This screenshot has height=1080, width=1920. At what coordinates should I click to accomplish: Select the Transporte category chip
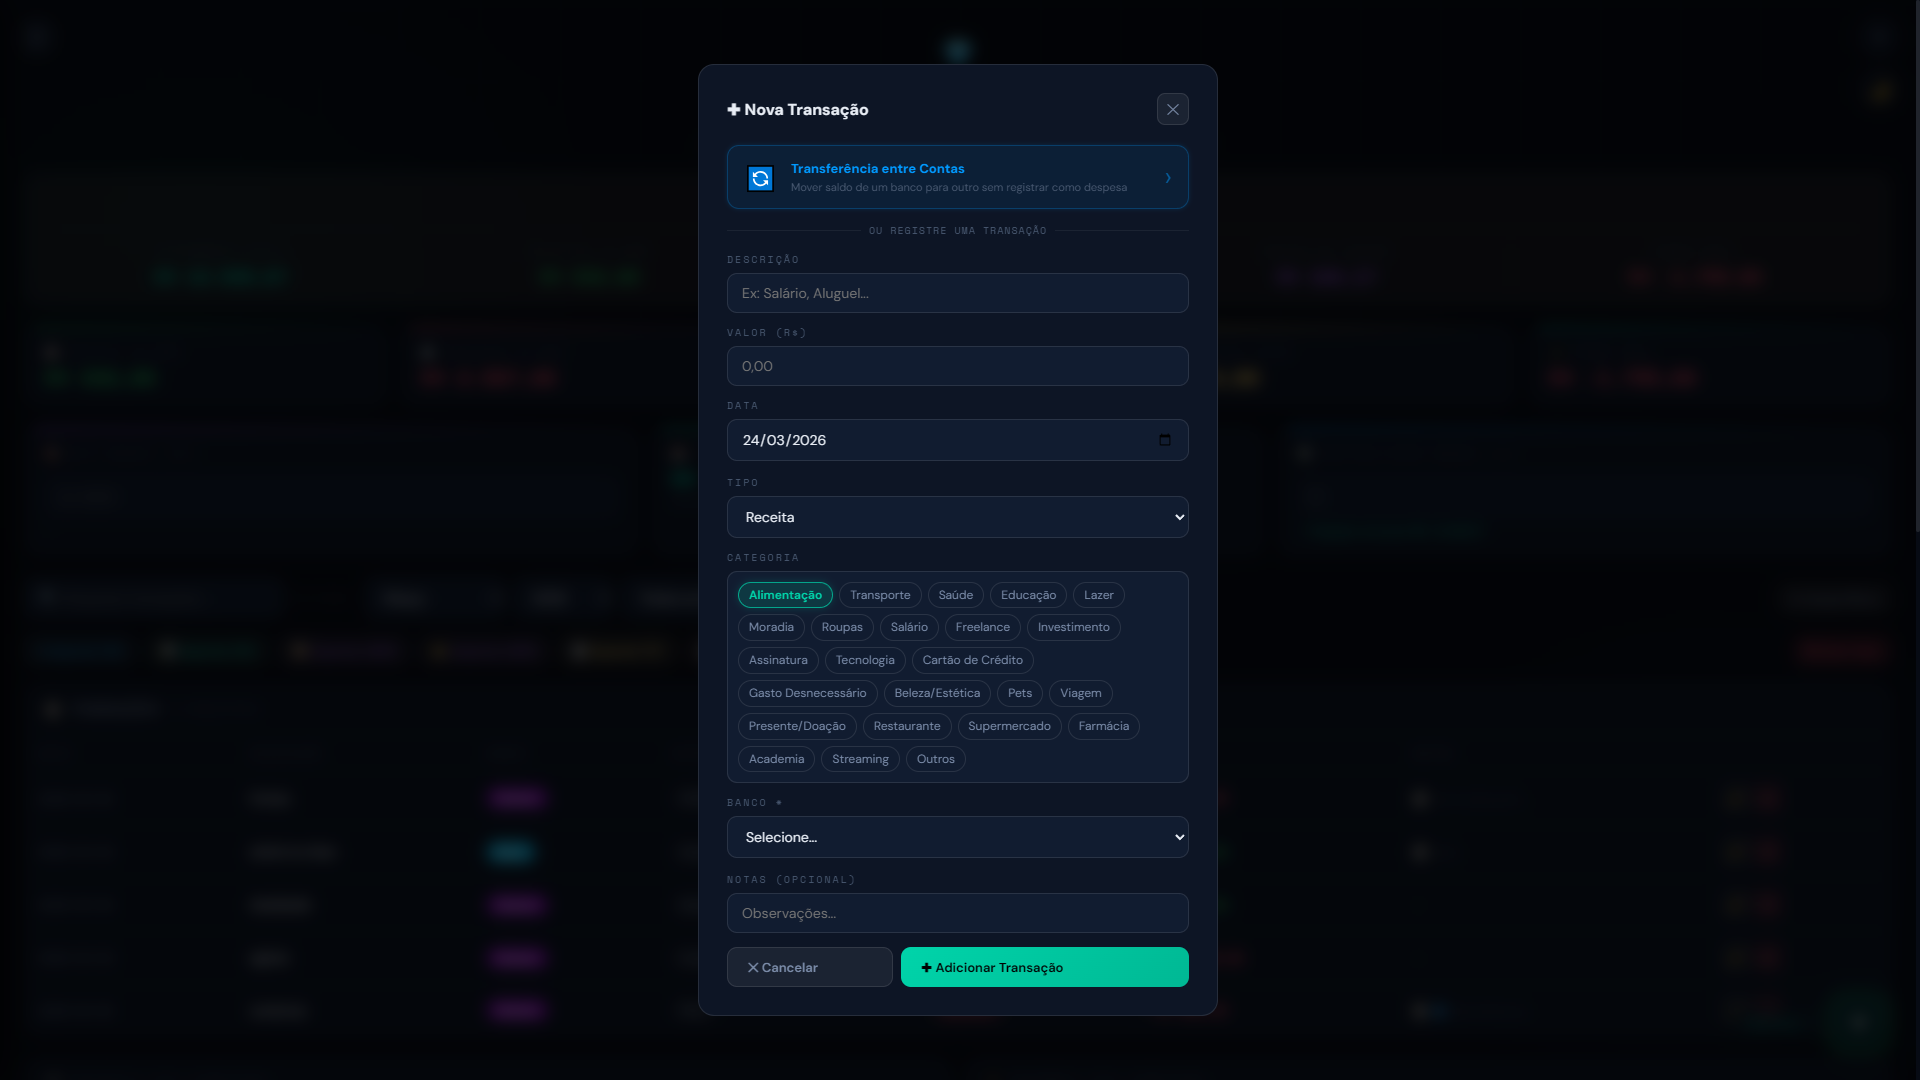click(x=880, y=595)
